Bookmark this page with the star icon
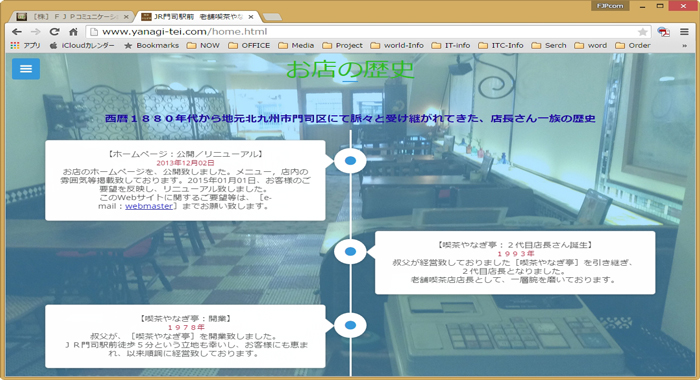The image size is (700, 380). click(642, 32)
